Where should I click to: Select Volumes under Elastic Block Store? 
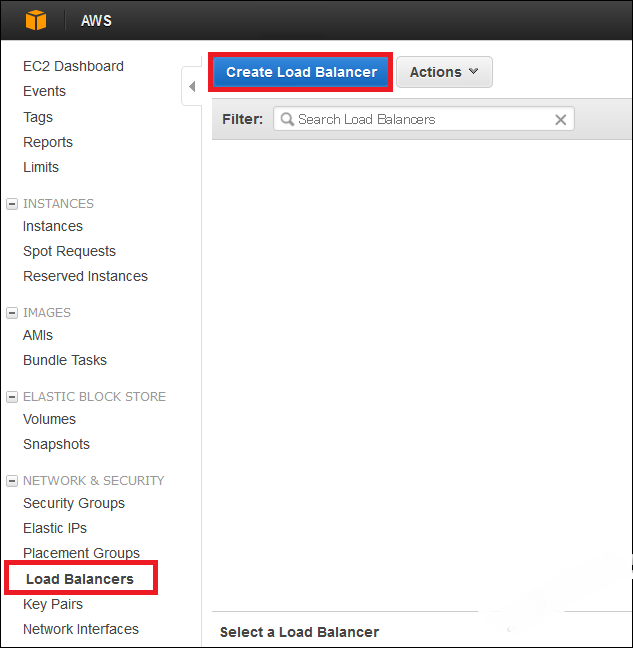coord(49,419)
